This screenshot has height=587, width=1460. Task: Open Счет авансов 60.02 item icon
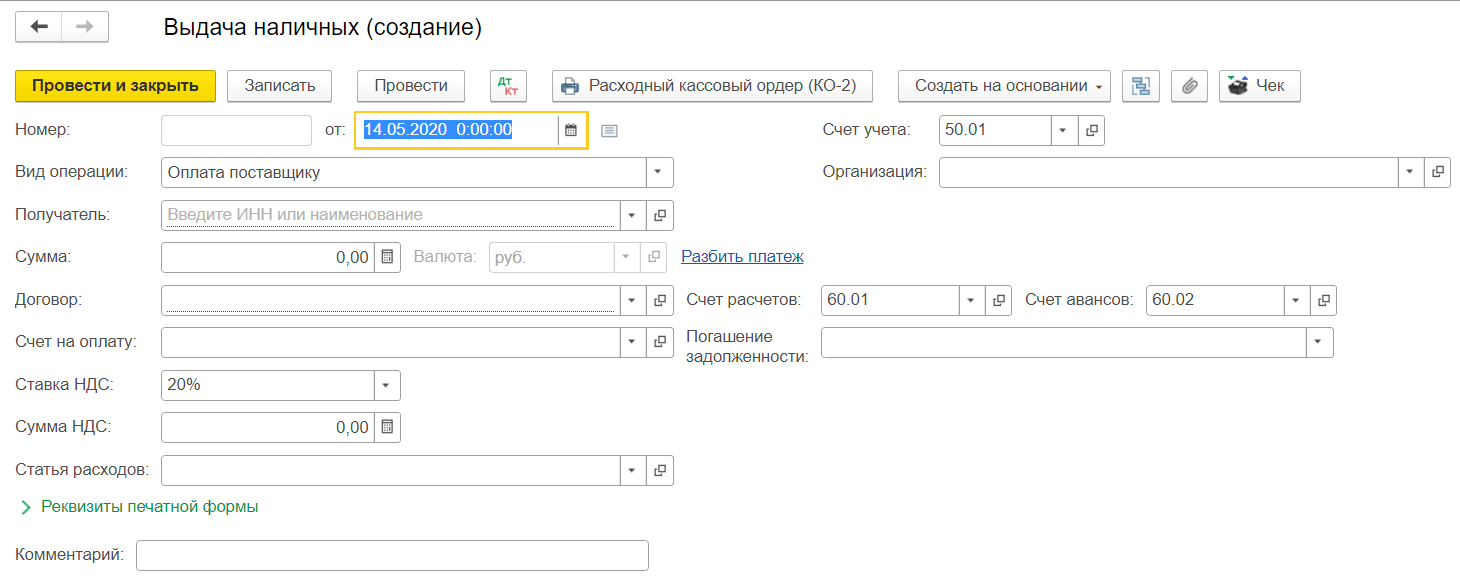click(x=1323, y=300)
